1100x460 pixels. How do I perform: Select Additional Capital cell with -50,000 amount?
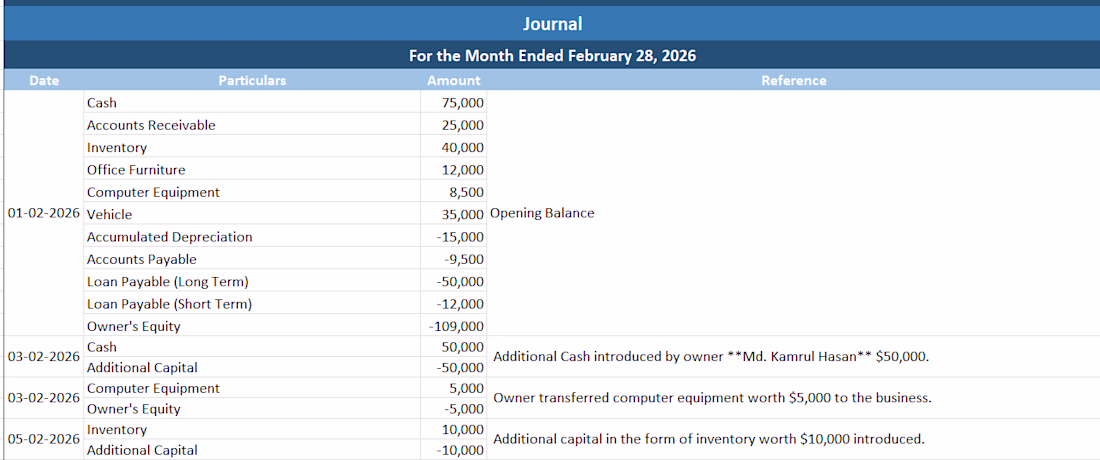click(252, 367)
